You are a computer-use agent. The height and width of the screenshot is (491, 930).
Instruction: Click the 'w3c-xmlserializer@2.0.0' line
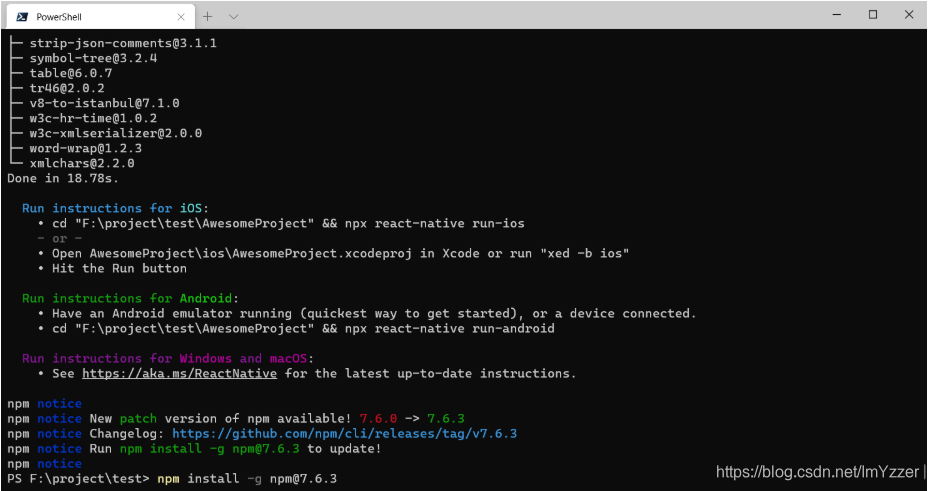click(x=116, y=133)
